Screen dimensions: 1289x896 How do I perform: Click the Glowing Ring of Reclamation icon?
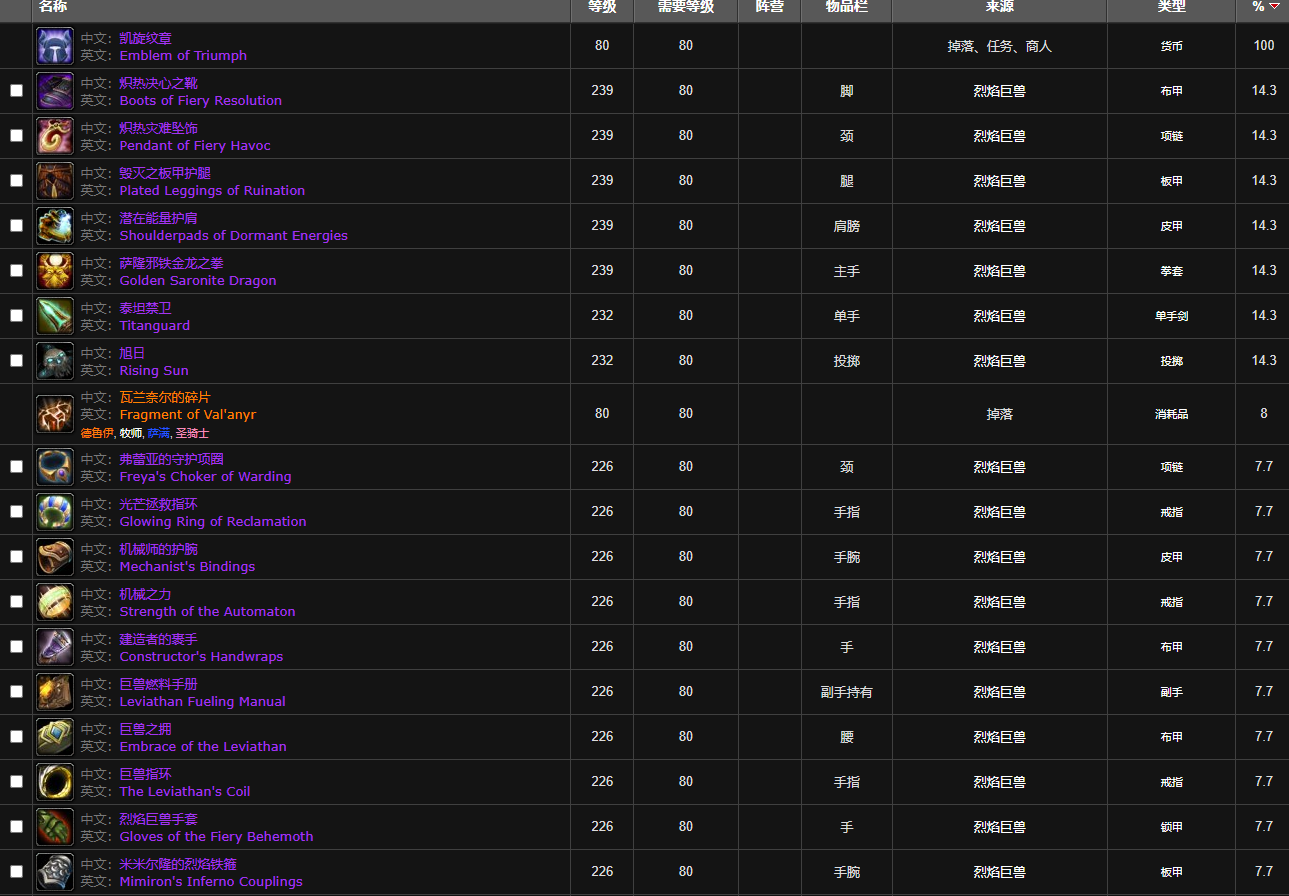(55, 512)
